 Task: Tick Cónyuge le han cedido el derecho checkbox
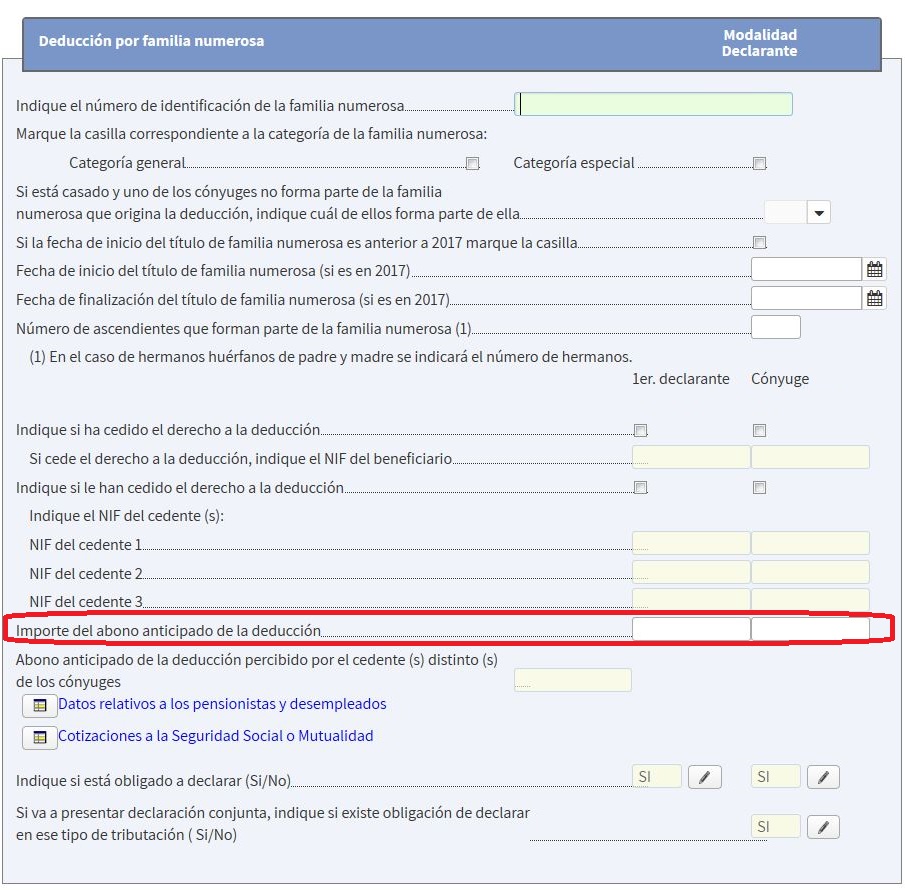tap(760, 488)
